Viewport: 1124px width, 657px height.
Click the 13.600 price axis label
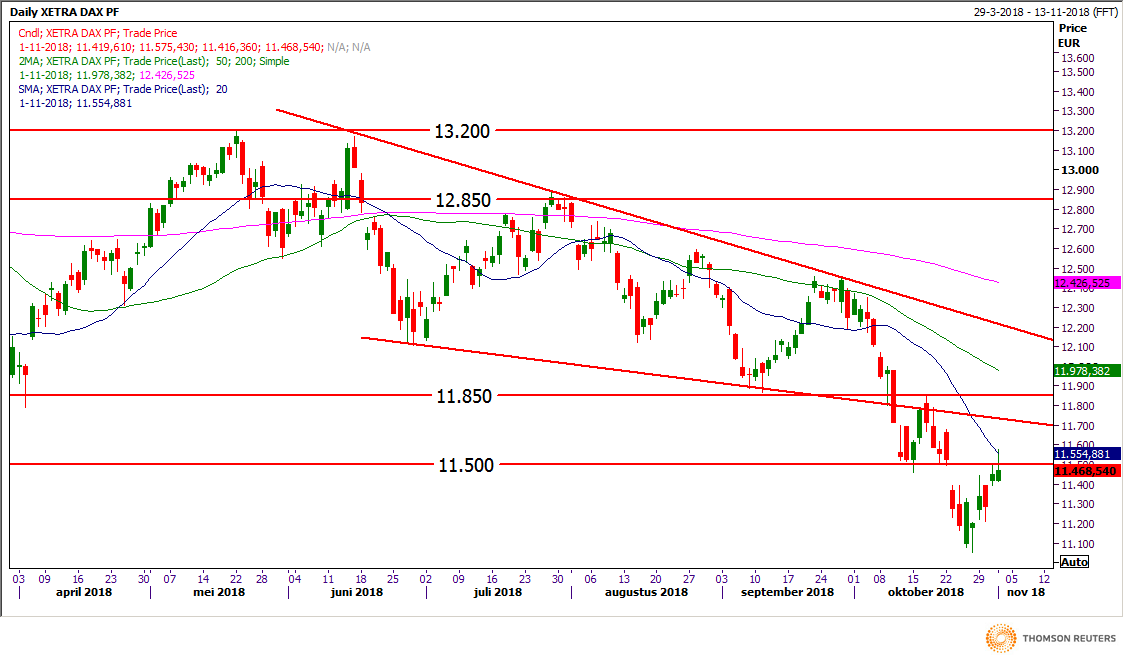coord(1077,58)
